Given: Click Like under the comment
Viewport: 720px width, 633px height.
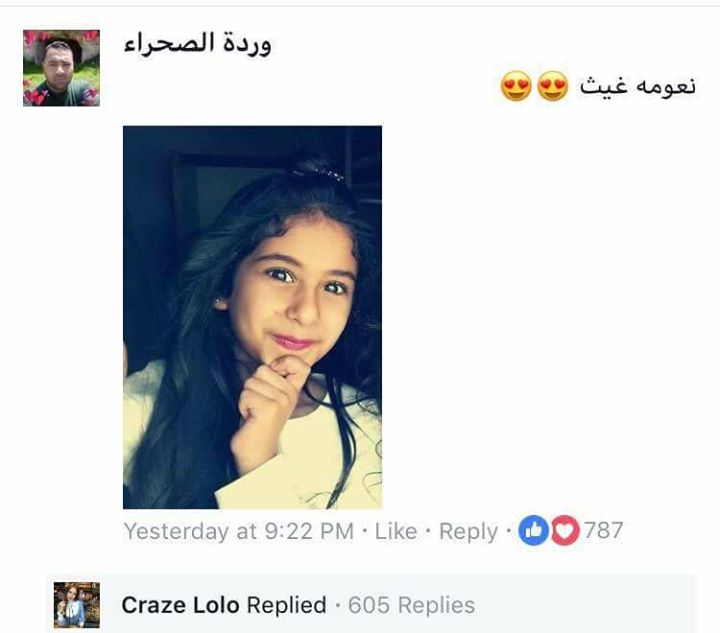Looking at the screenshot, I should coord(396,532).
